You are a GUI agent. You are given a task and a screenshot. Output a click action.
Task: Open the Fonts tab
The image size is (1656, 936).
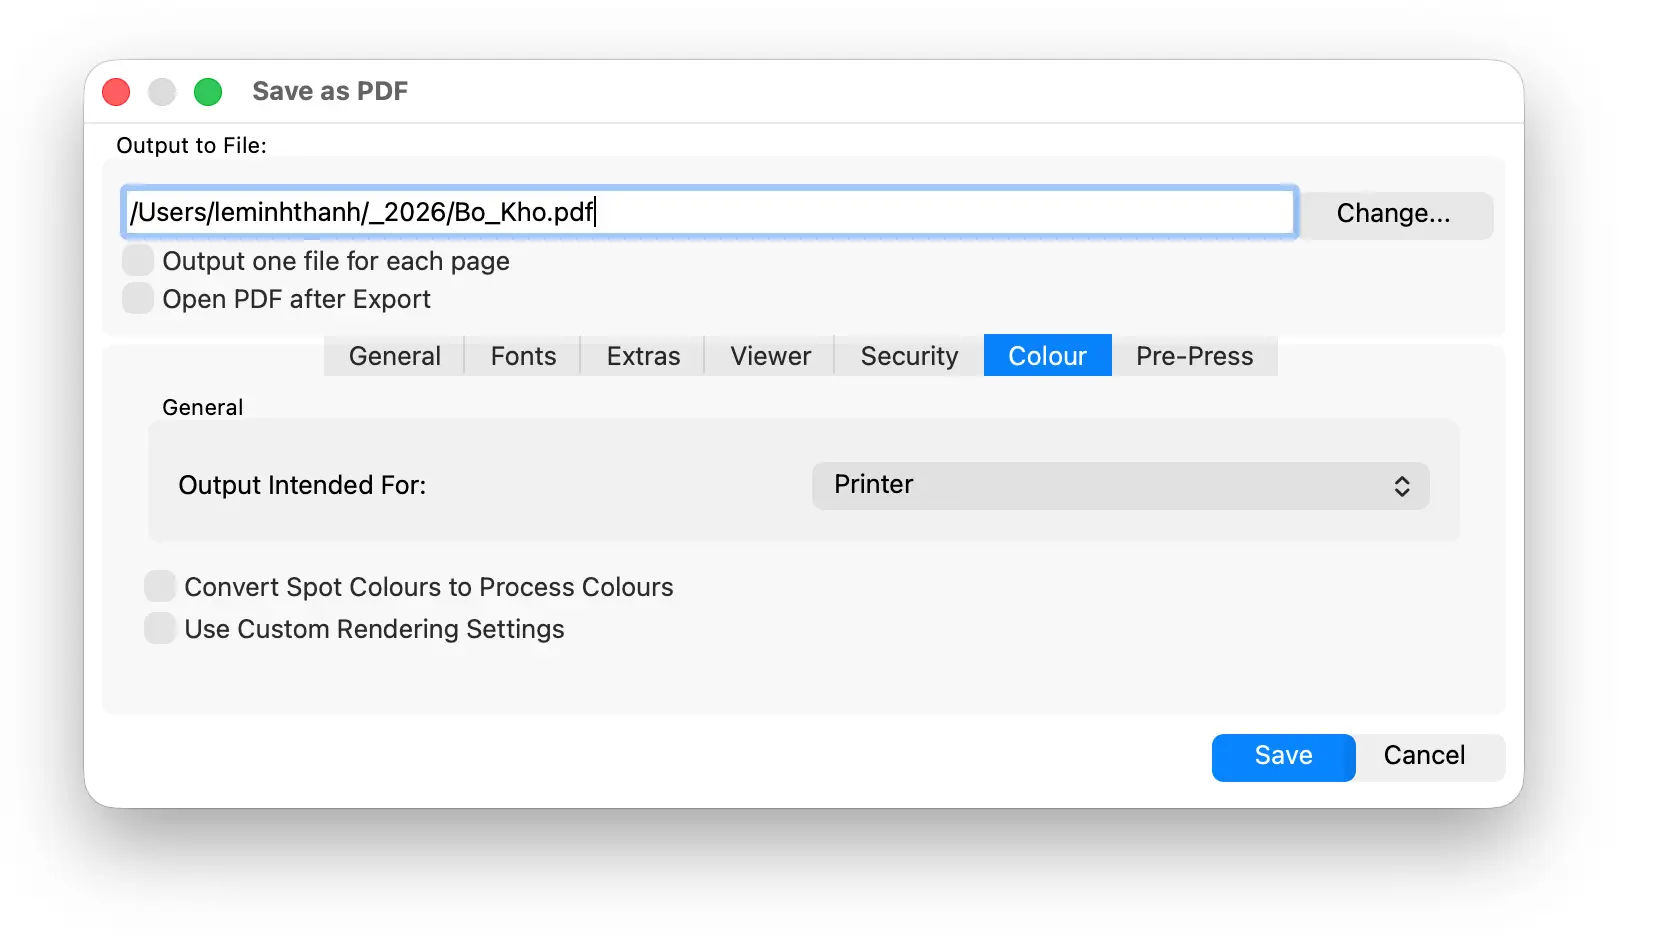click(x=523, y=356)
